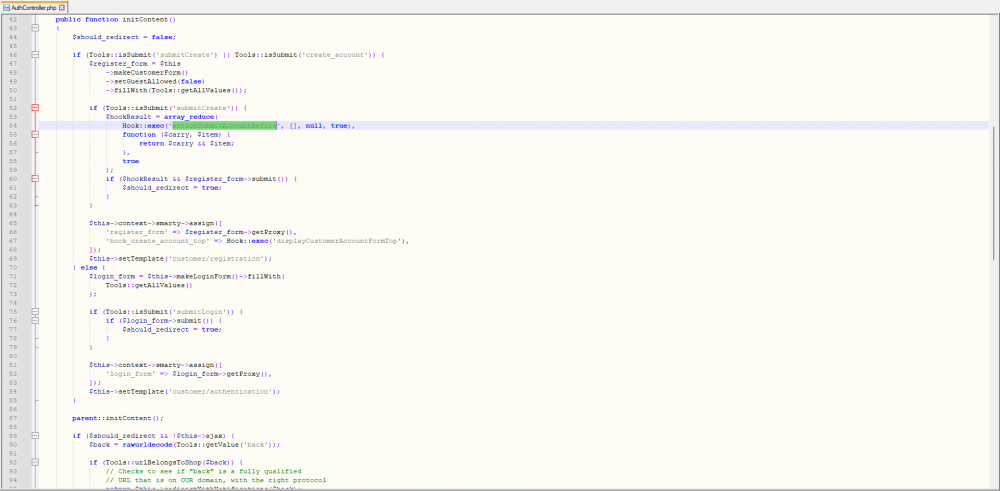Viewport: 1000px width, 491px height.
Task: Collapse the fold marker at line 43
Action: [33, 28]
